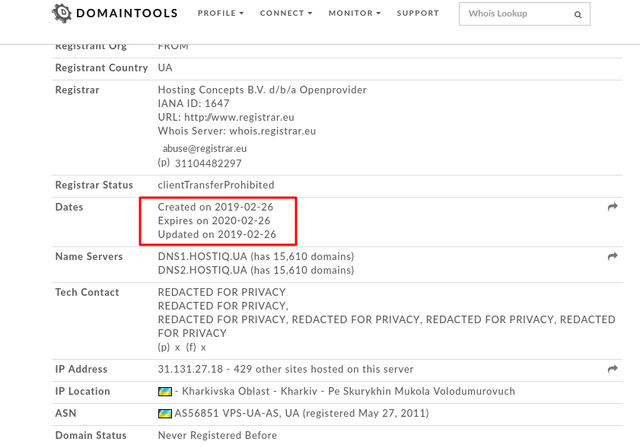Screen dimensions: 640x447
Task: Click the share arrow icon in Name Servers row
Action: point(612,256)
